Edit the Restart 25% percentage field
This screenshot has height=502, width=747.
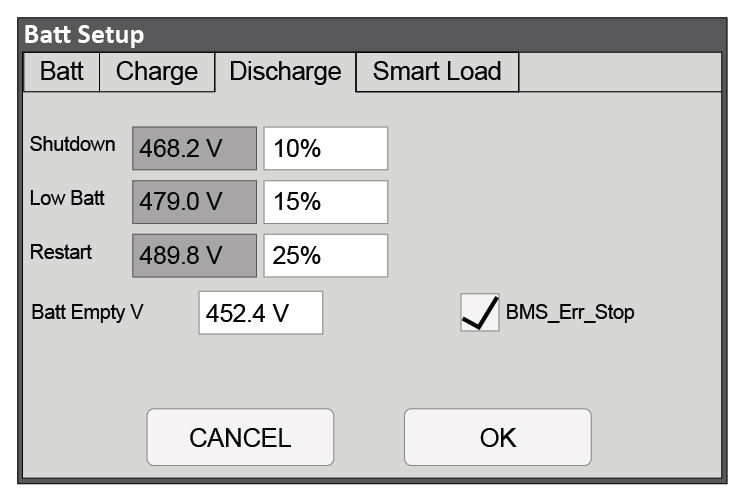click(325, 256)
